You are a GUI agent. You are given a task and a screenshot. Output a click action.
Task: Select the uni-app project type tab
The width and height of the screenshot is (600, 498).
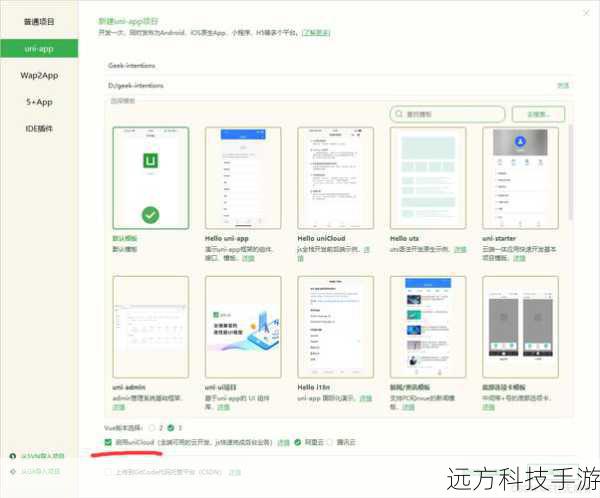tap(39, 49)
